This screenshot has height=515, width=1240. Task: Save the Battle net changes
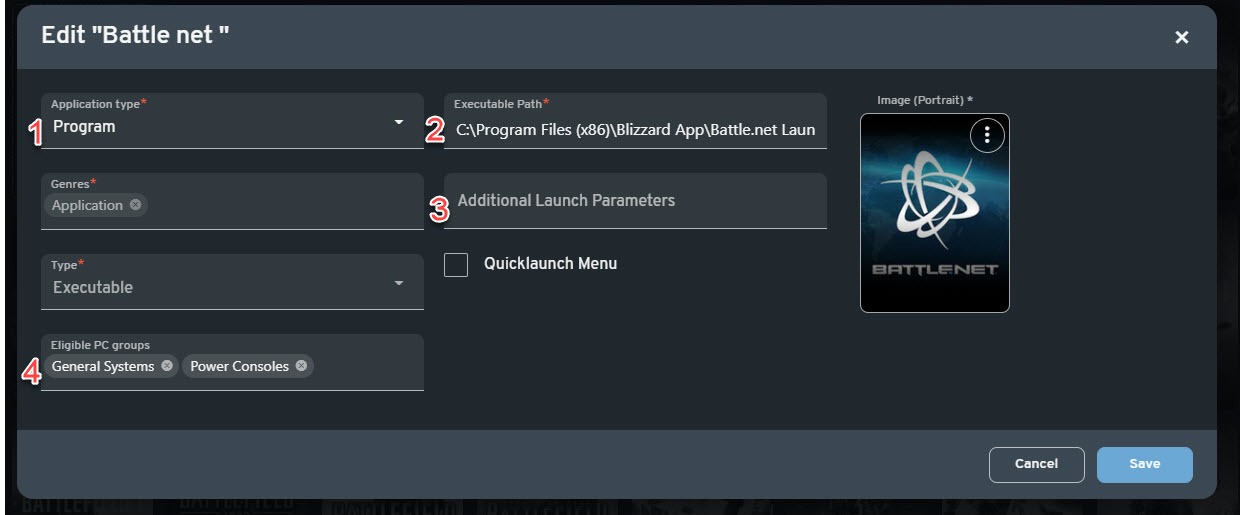pyautogui.click(x=1144, y=464)
